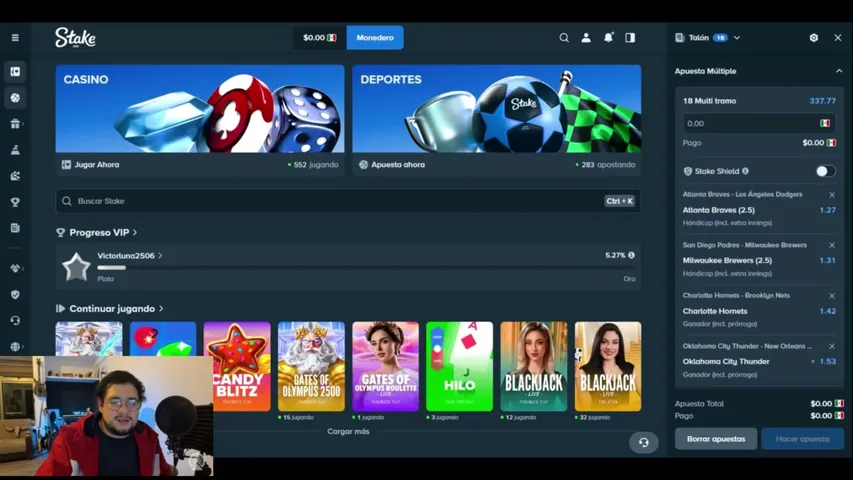Remove Charlotte Hornets - Brooklyn Nets selection
Viewport: 853px width, 480px height.
(832, 296)
